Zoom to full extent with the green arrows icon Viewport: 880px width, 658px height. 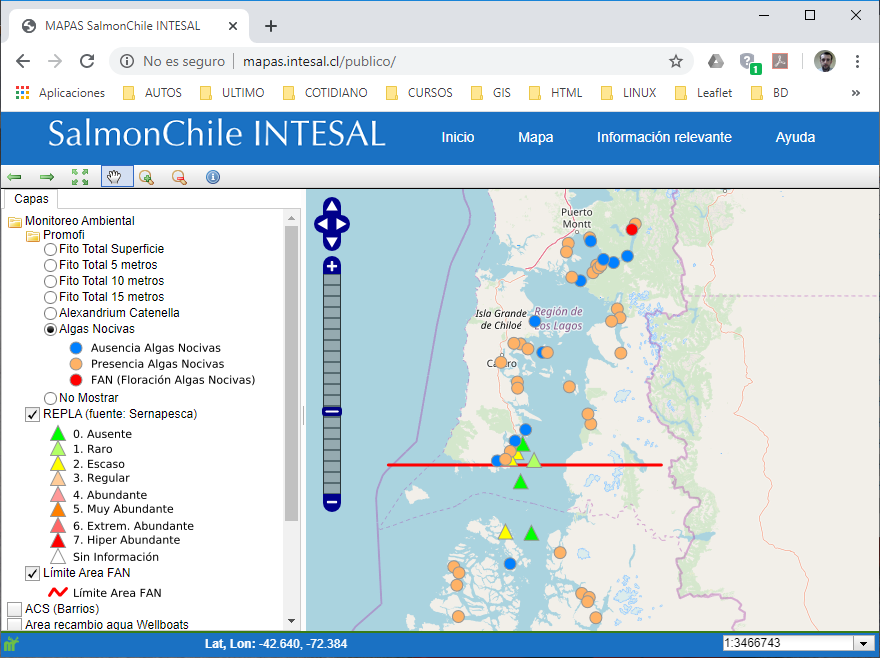pyautogui.click(x=80, y=177)
